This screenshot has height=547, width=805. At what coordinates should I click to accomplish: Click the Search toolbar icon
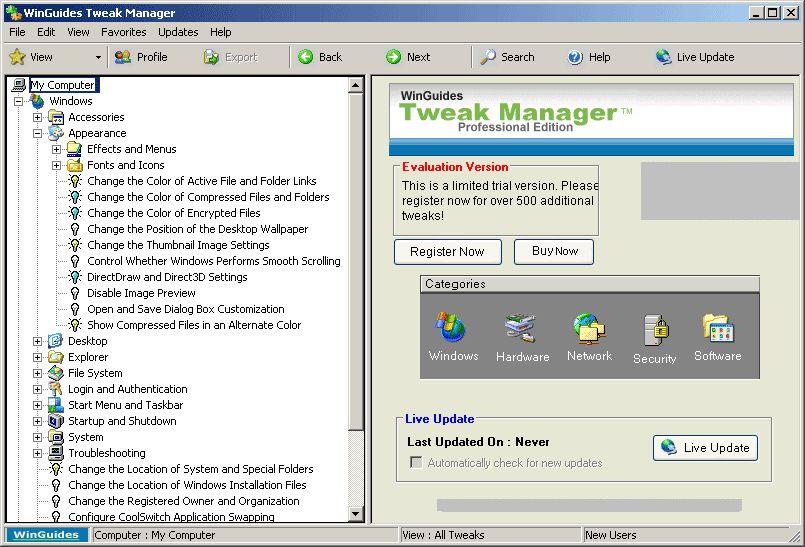tap(488, 57)
